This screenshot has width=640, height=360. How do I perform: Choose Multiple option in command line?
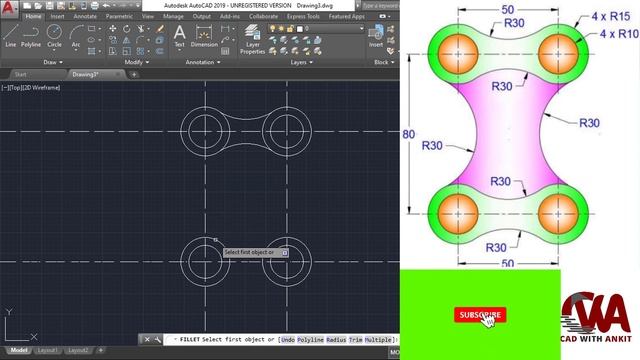378,340
